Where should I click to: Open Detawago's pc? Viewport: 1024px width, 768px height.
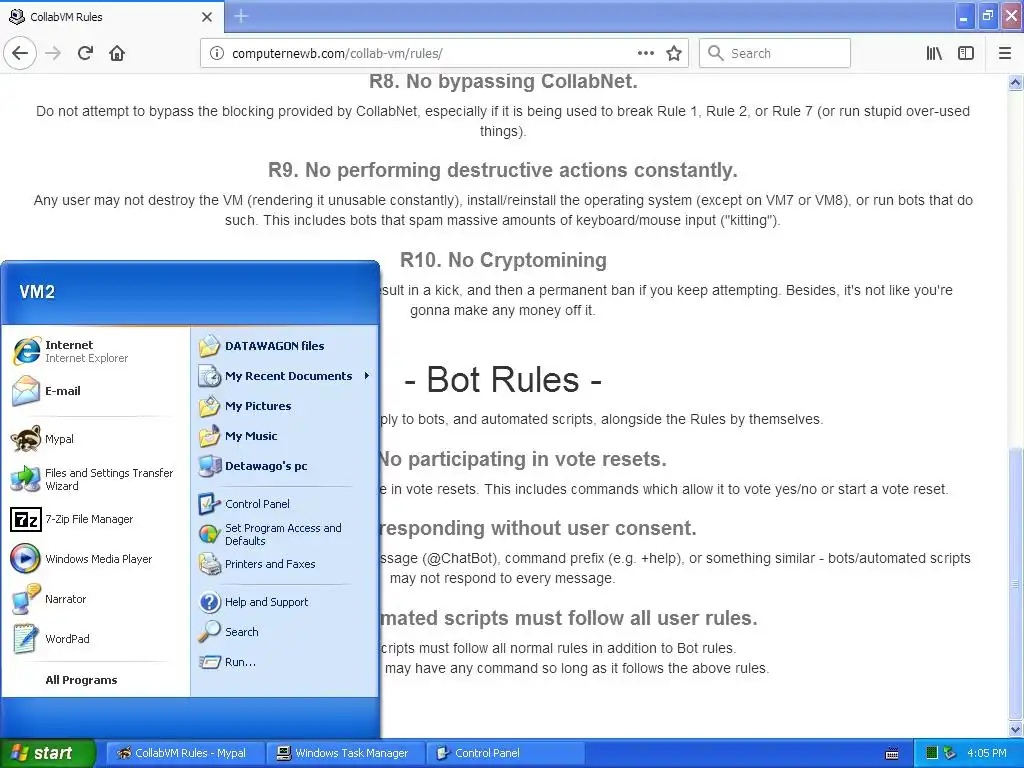tap(285, 466)
